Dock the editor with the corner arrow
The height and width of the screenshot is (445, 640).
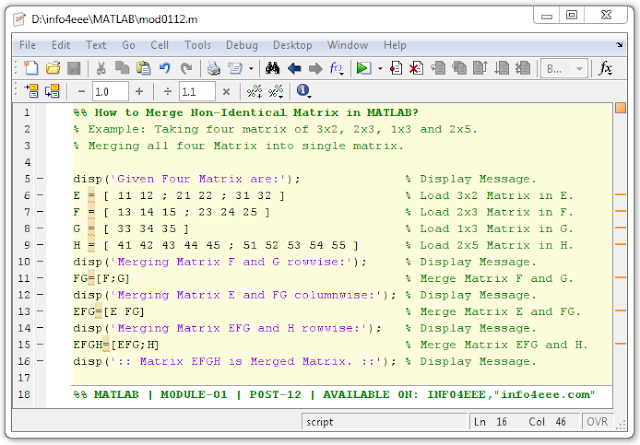(620, 44)
